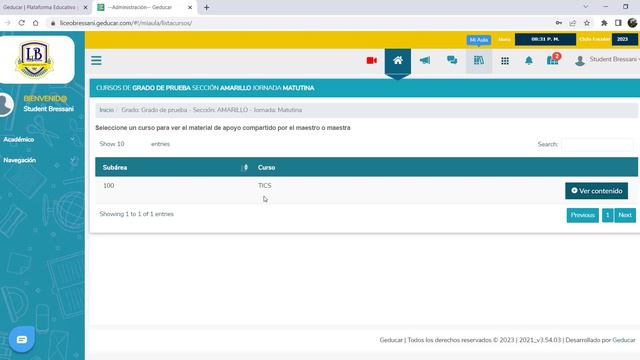Go to browser home page
The height and width of the screenshot is (360, 640).
36,23
